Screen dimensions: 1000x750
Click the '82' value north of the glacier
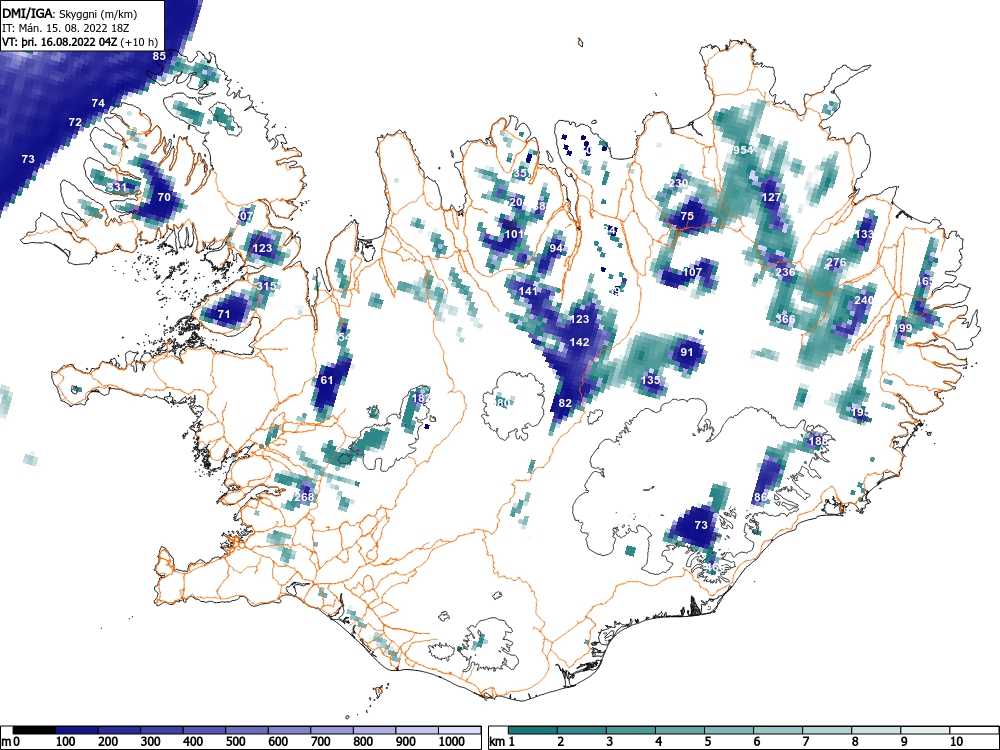click(x=565, y=403)
